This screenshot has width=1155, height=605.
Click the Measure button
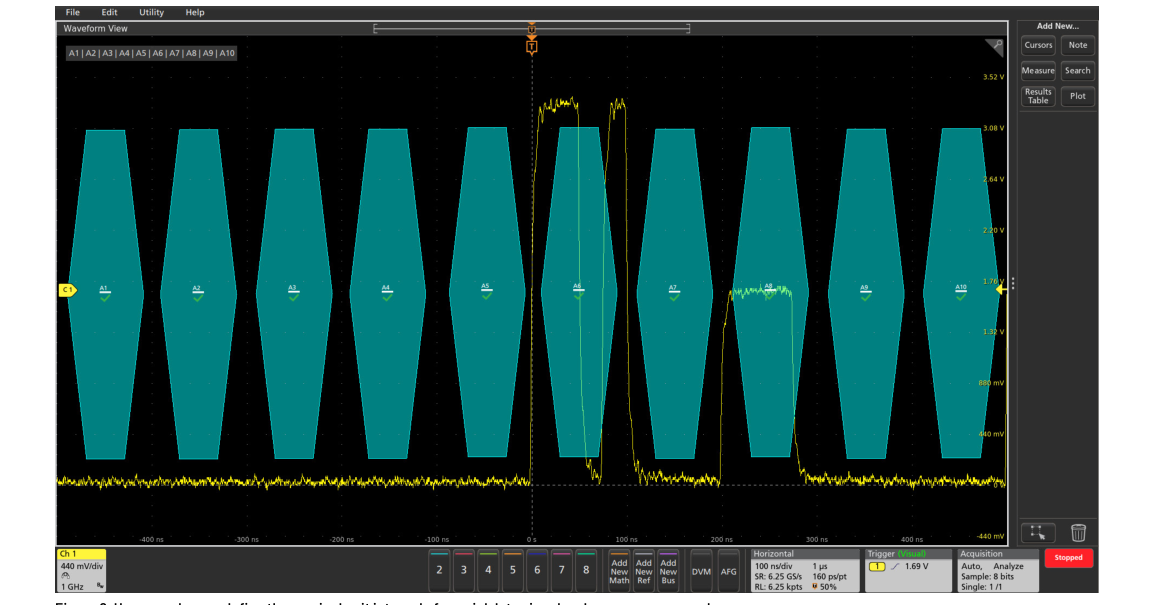point(1038,71)
